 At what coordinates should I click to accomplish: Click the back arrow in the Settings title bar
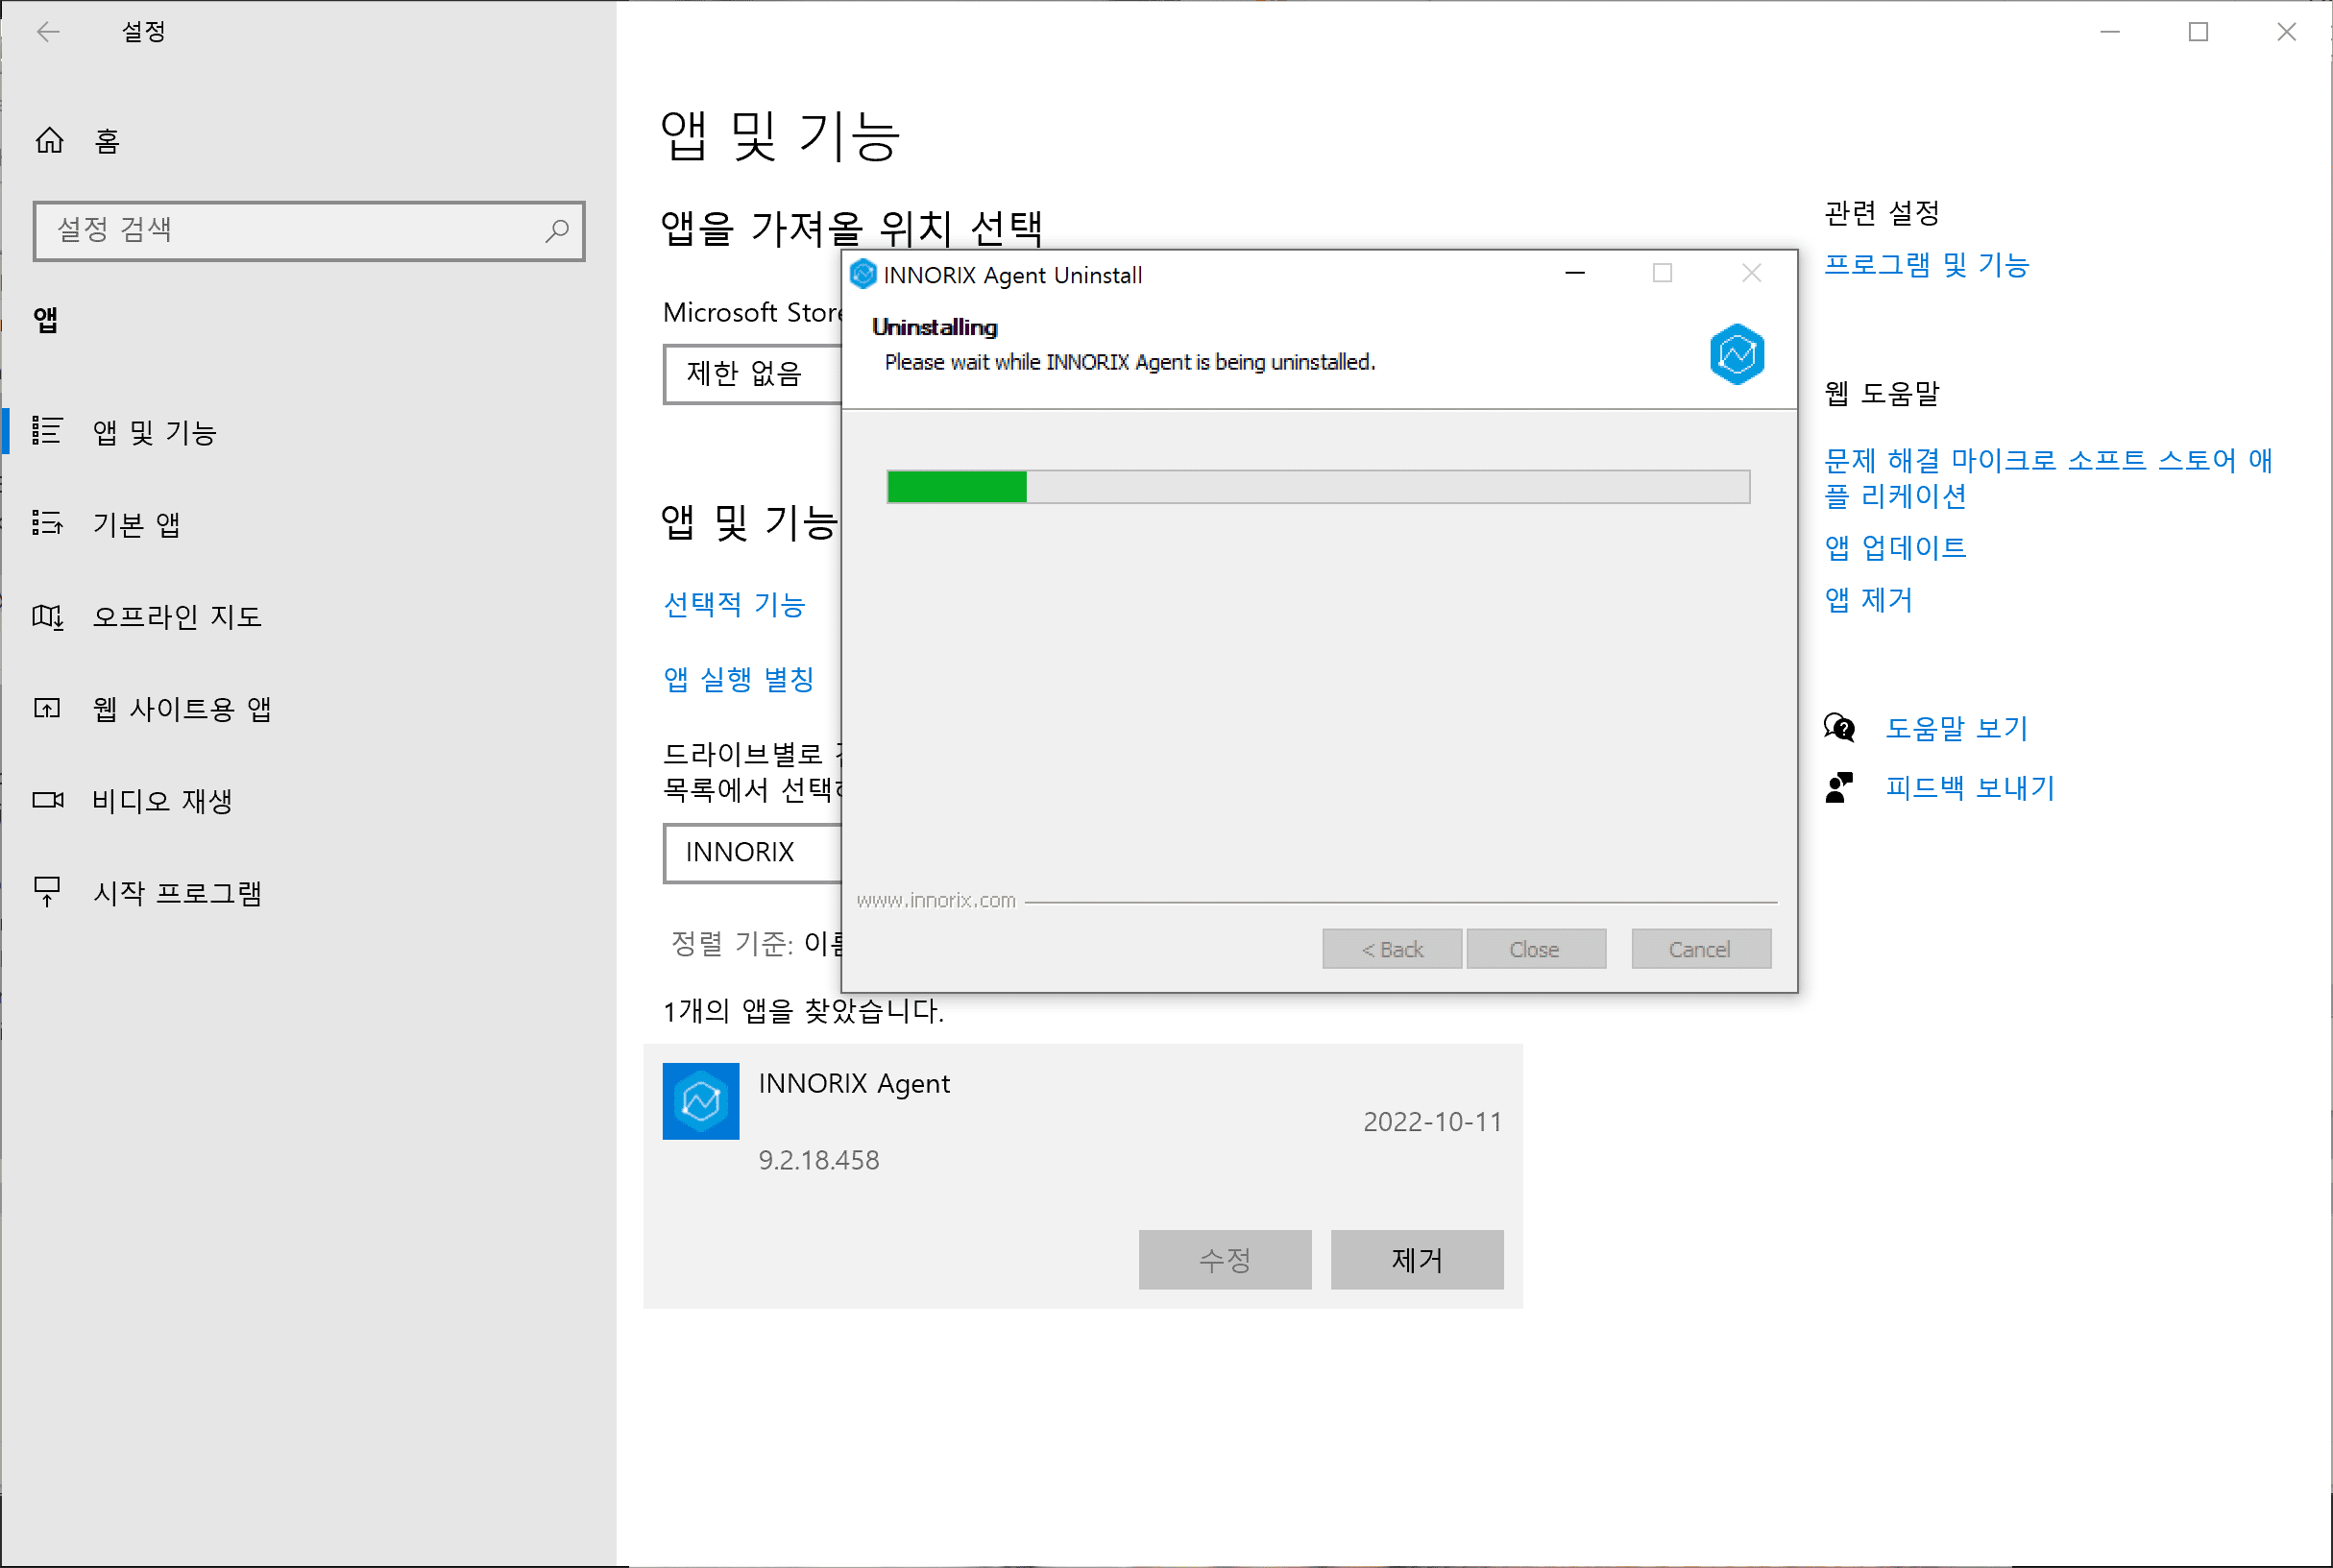point(48,32)
